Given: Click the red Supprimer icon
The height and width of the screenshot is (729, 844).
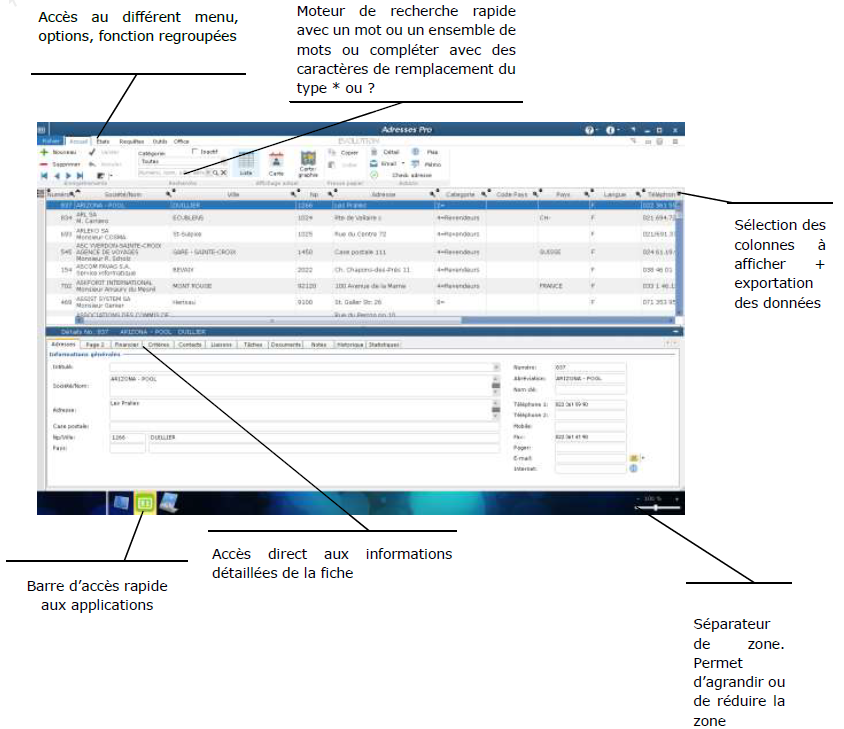Looking at the screenshot, I should coord(44,163).
